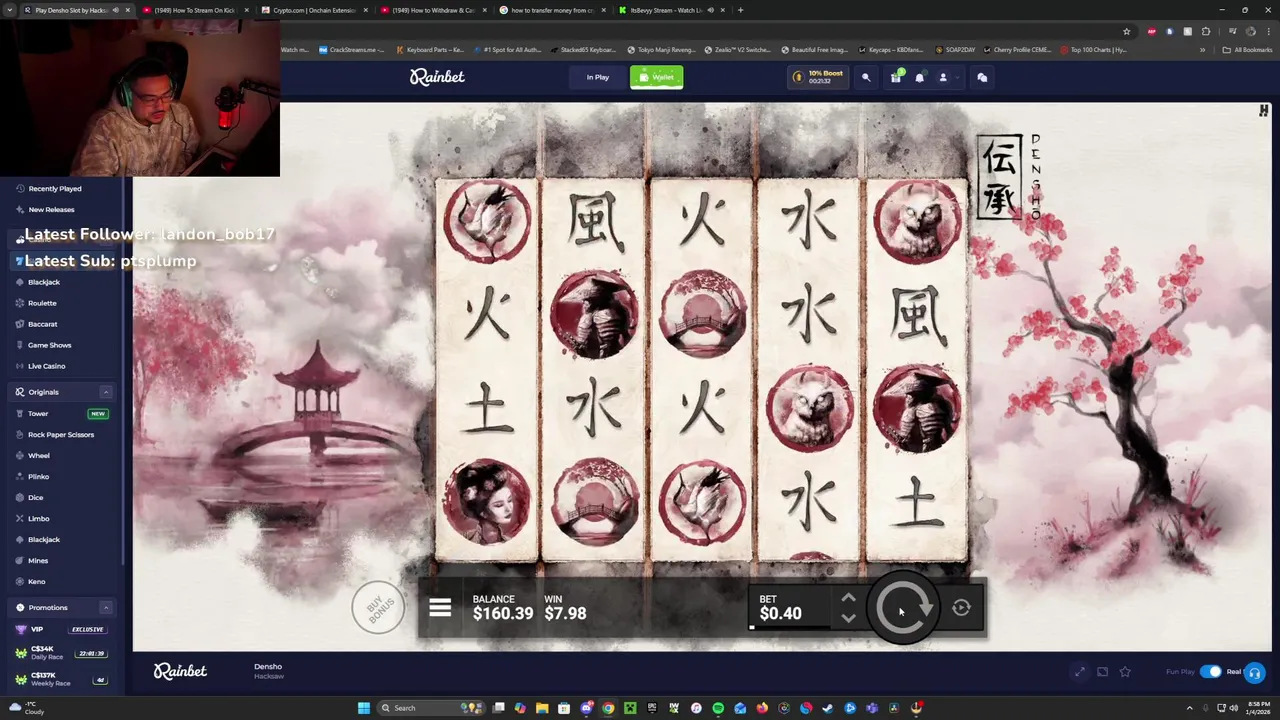Screen dimensions: 1280x720
Task: Toggle between Fun Play and Real mode
Action: pyautogui.click(x=1211, y=671)
